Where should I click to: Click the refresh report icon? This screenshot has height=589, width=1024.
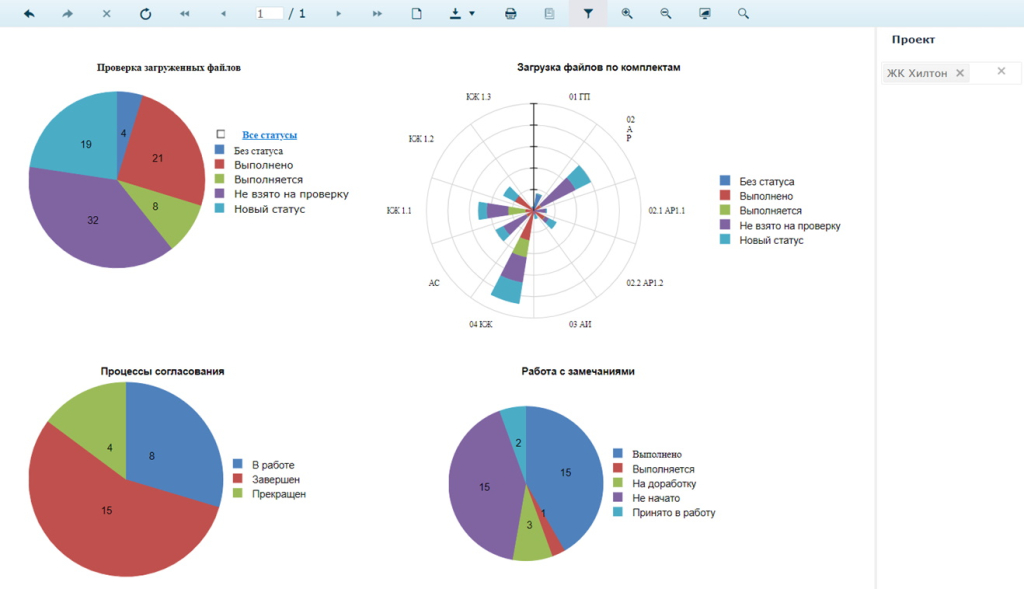[x=145, y=14]
